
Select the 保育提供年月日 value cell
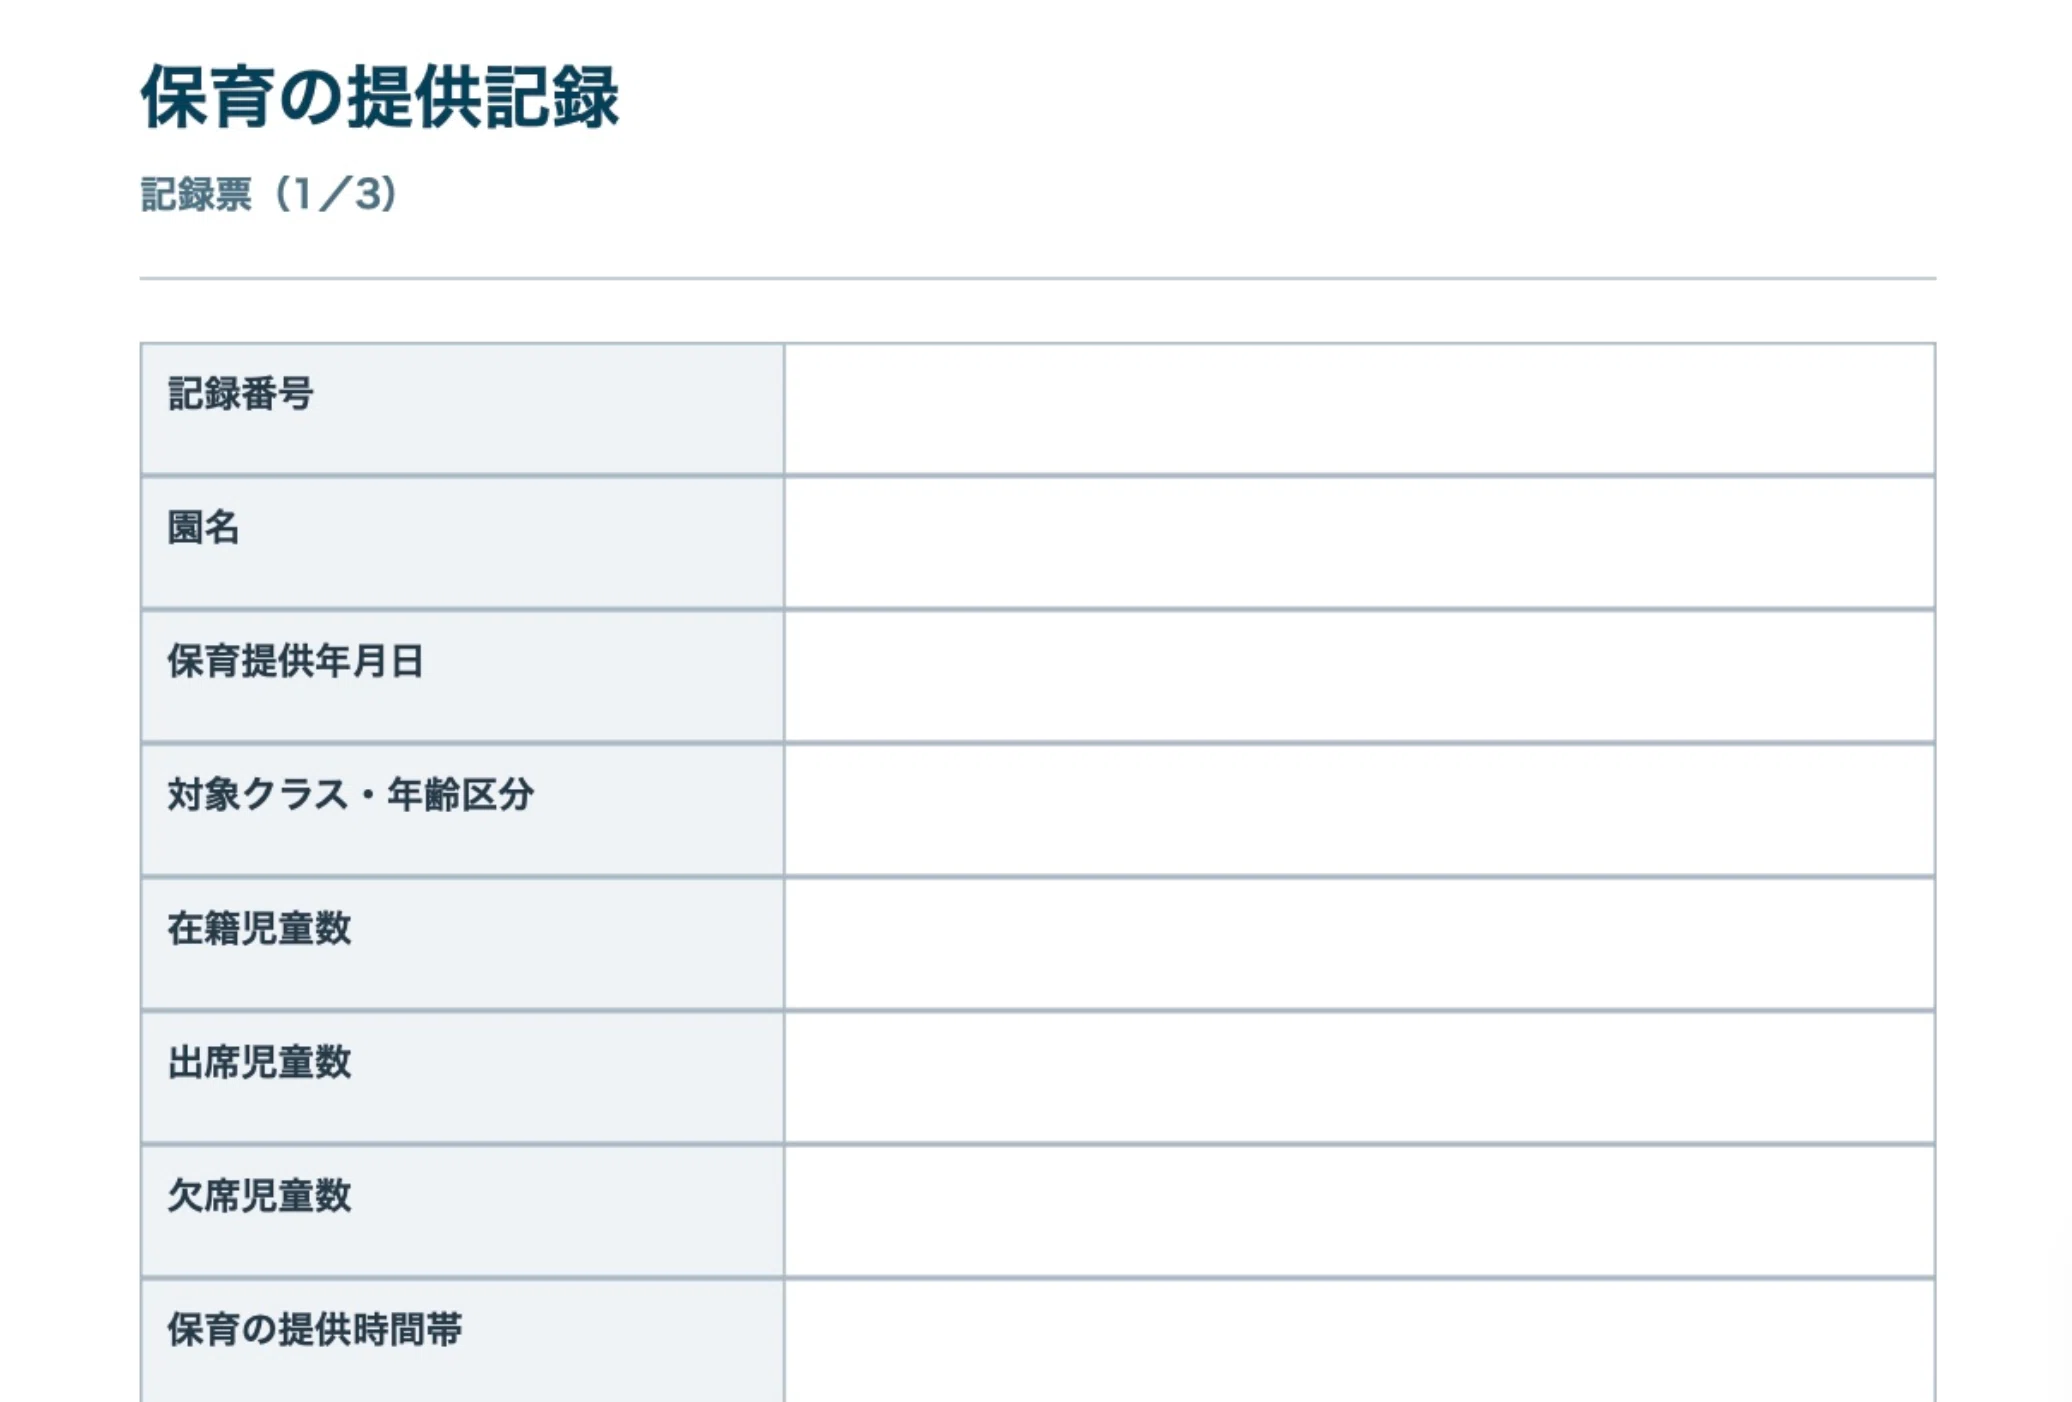click(x=1360, y=677)
